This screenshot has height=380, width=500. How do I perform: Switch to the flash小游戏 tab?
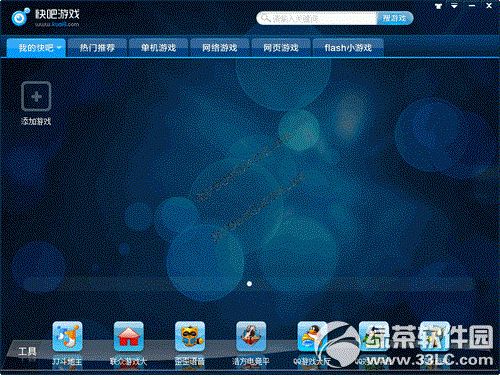click(x=348, y=48)
